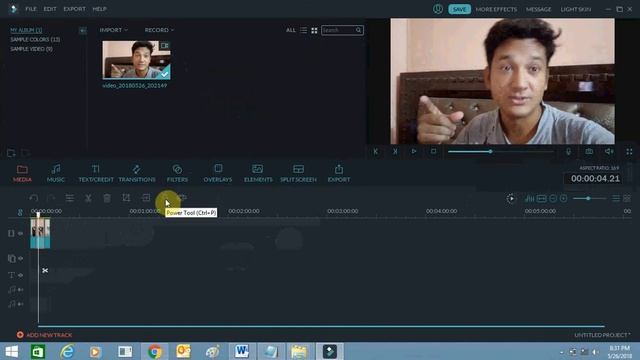Viewport: 640px width, 360px height.
Task: Play the preview video
Action: [414, 151]
